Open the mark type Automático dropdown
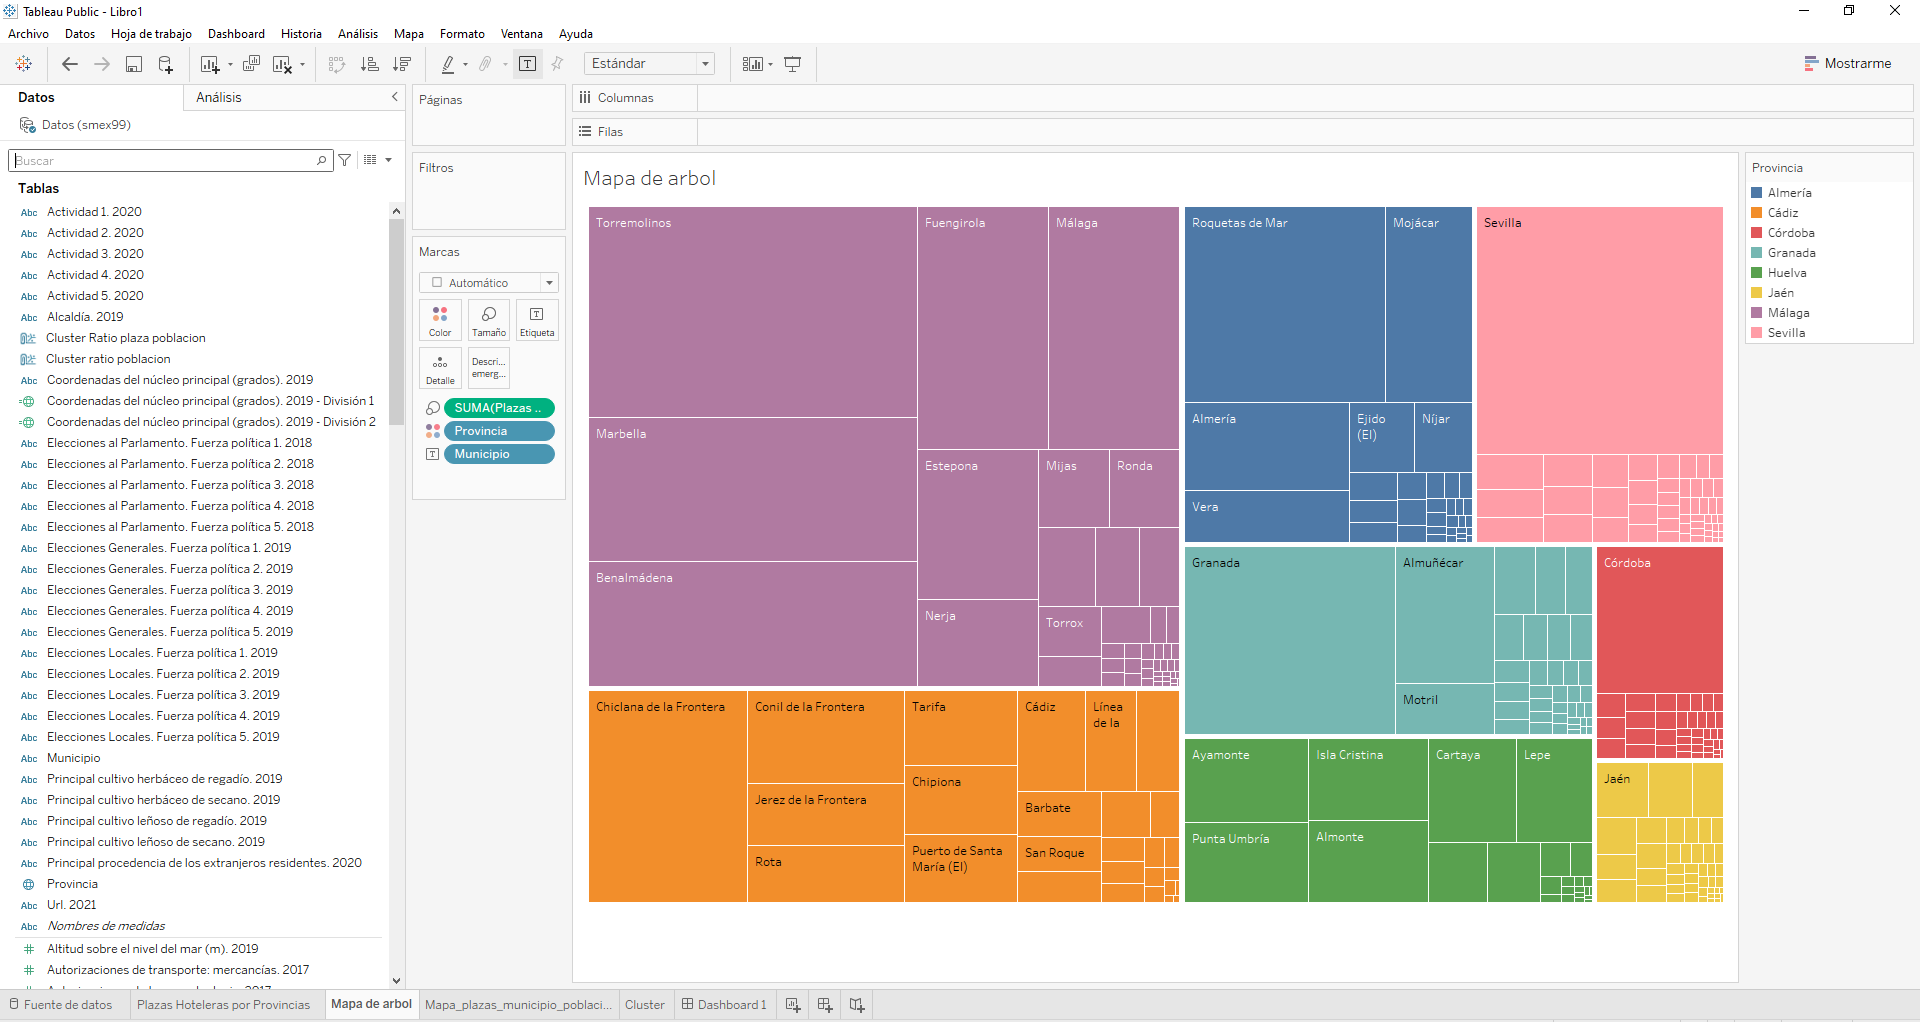1920x1022 pixels. (x=549, y=282)
